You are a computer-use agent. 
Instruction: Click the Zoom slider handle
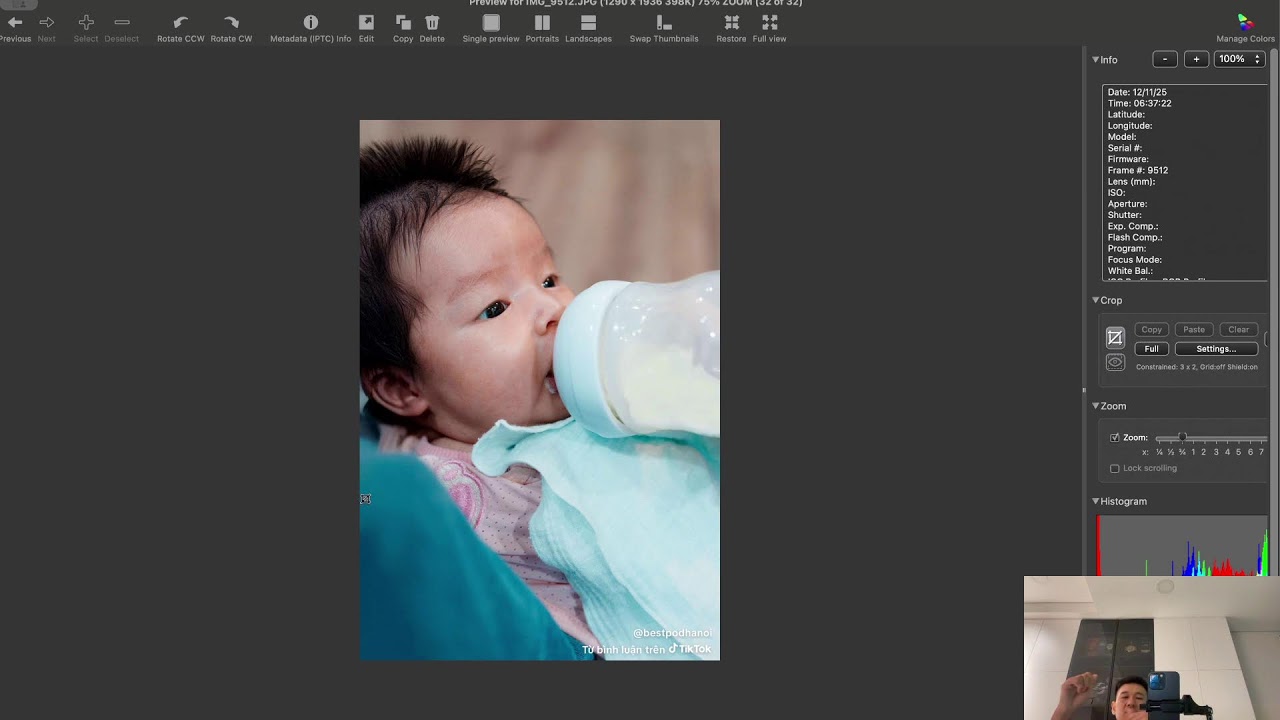[x=1182, y=438]
